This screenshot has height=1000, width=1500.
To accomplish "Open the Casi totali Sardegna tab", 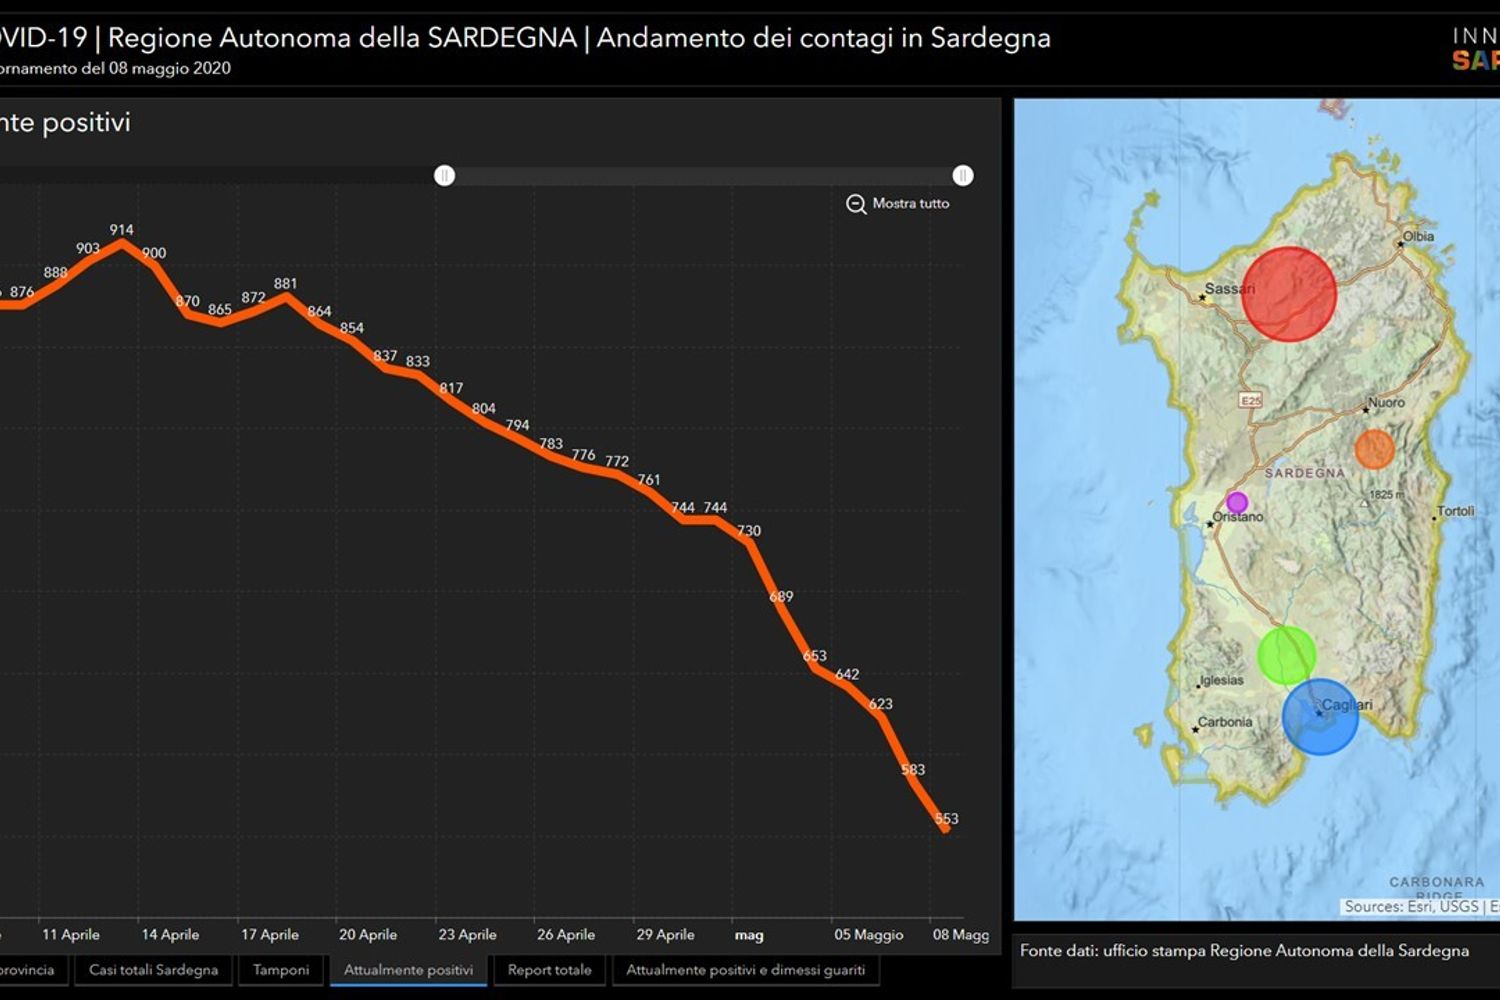I will (153, 970).
